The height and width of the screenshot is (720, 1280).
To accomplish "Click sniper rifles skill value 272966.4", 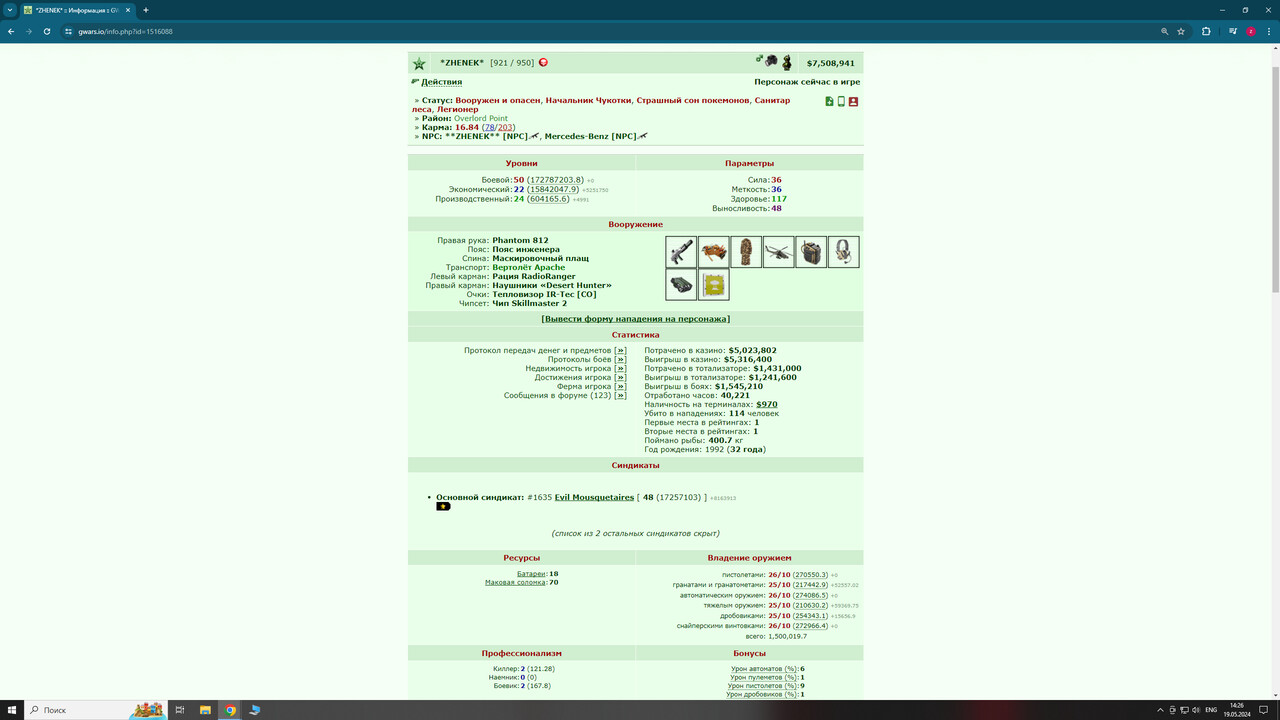I will tap(811, 626).
